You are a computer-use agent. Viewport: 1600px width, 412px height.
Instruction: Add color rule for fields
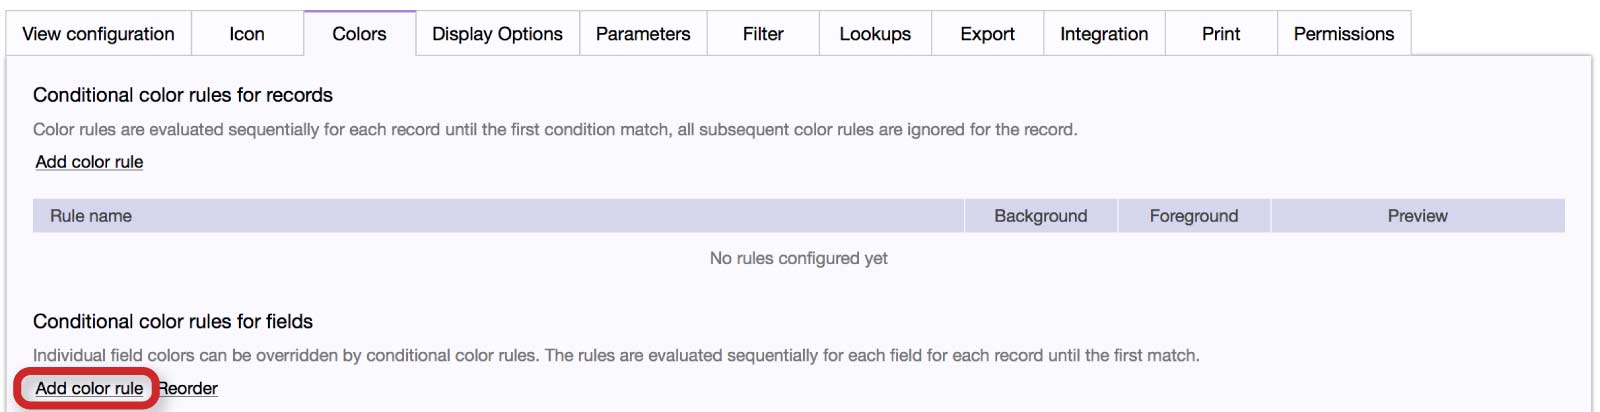tap(89, 388)
